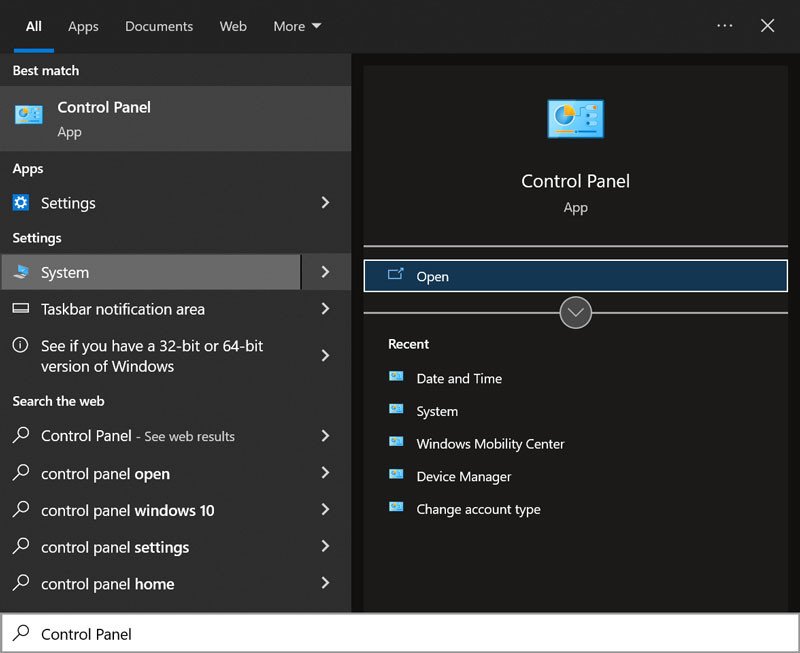The height and width of the screenshot is (653, 800).
Task: Open Change account type from Recent
Action: (478, 509)
